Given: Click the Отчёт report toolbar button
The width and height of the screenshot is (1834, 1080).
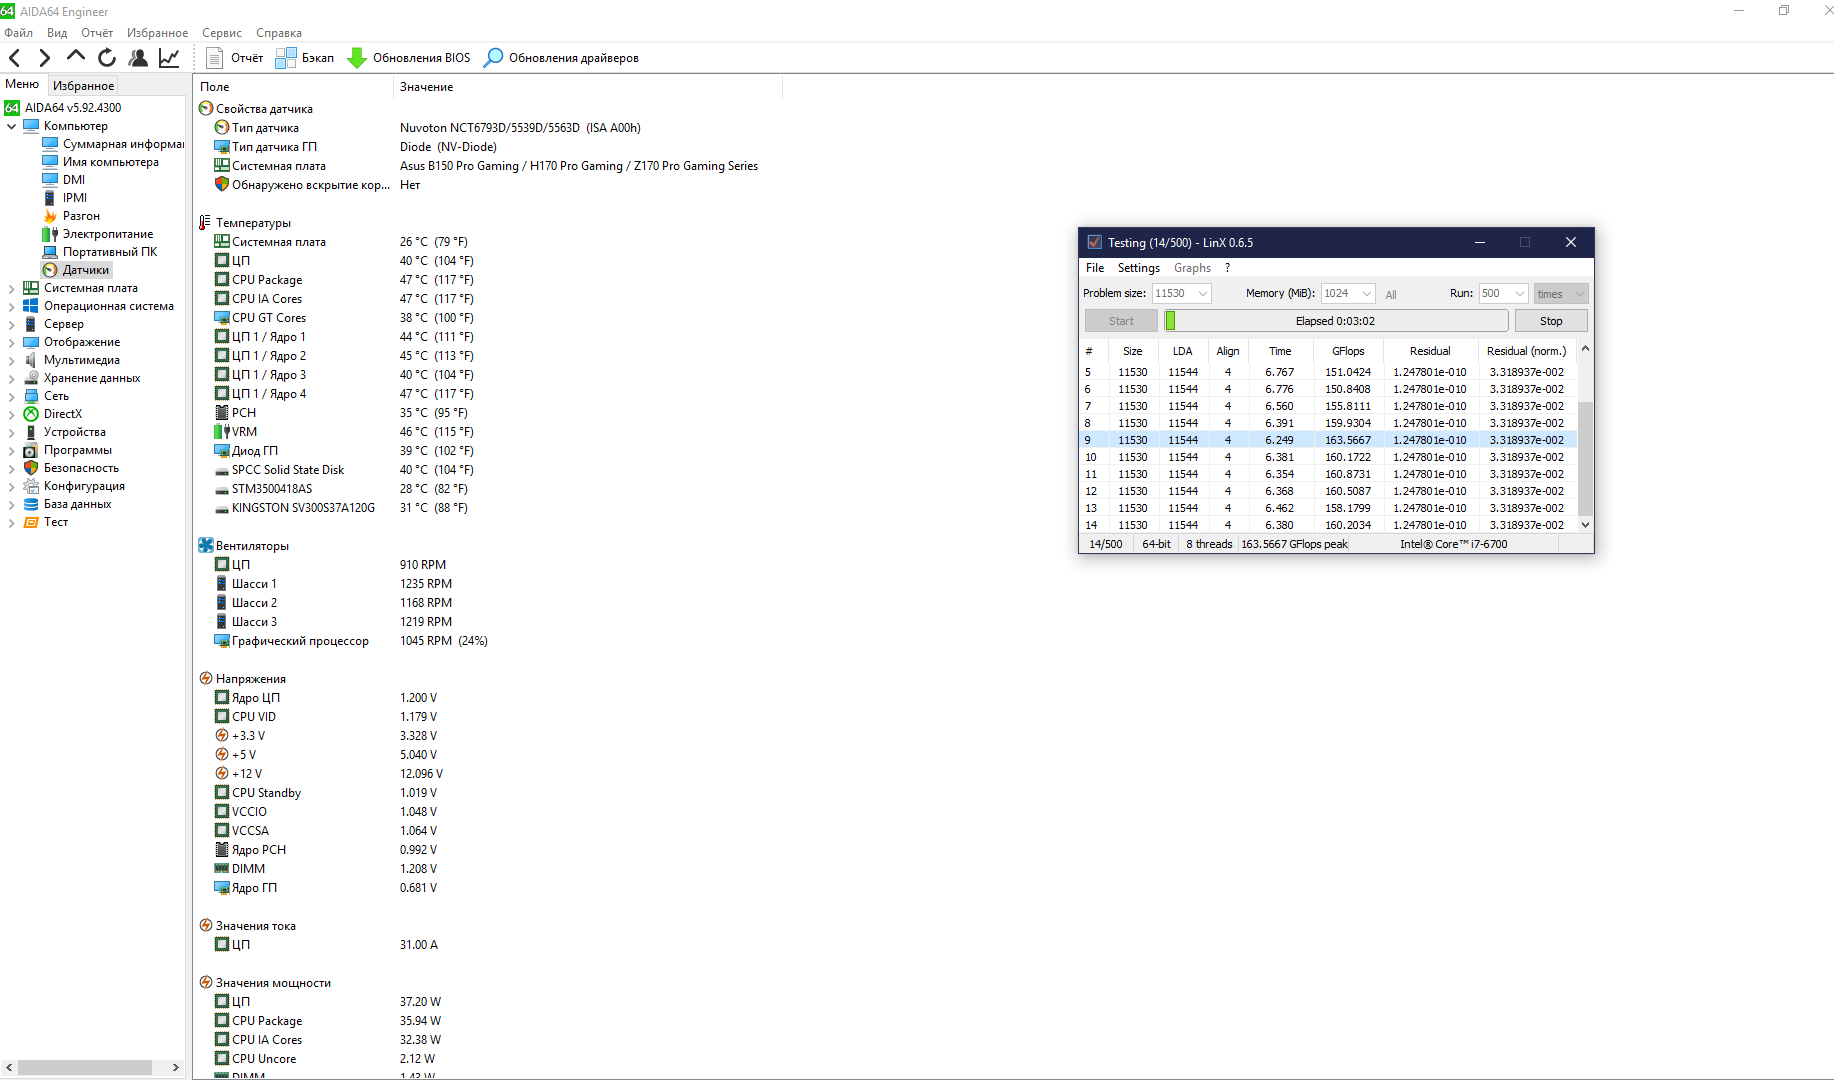Looking at the screenshot, I should click(x=235, y=58).
